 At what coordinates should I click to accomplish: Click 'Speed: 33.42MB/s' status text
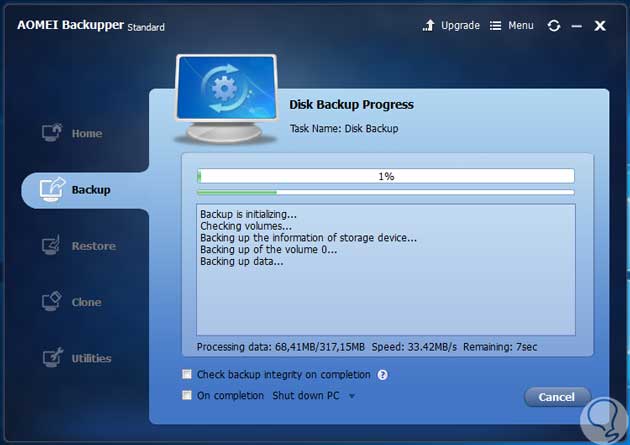(414, 347)
